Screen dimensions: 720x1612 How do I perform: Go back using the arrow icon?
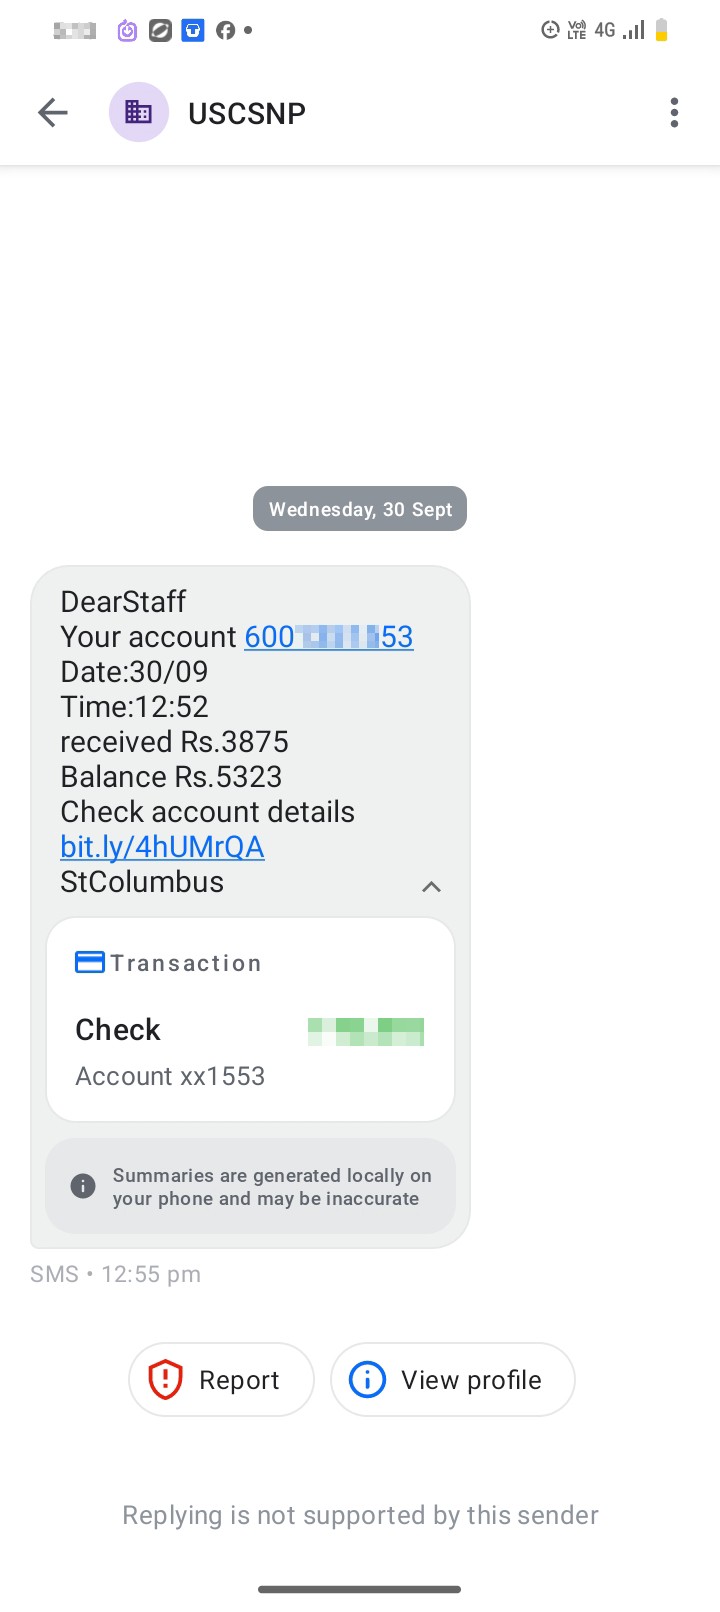pos(52,113)
